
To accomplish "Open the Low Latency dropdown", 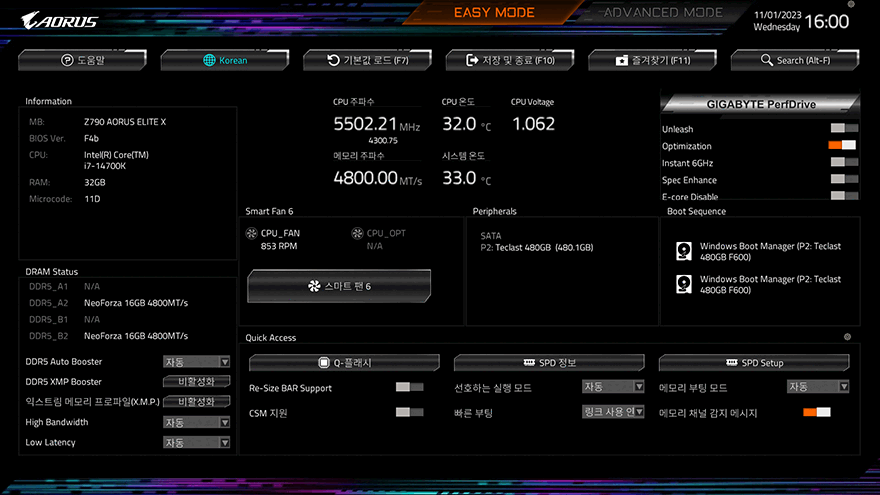I will click(x=196, y=443).
